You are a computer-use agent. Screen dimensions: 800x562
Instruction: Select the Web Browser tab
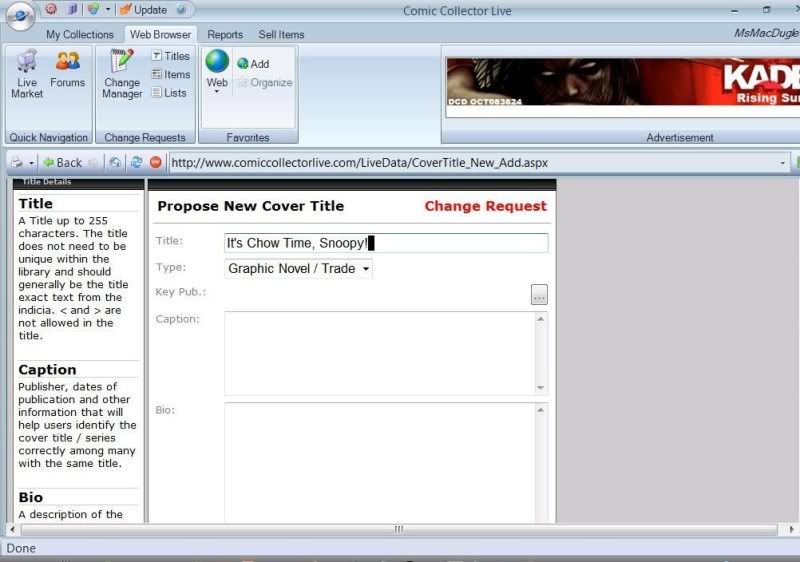(160, 34)
